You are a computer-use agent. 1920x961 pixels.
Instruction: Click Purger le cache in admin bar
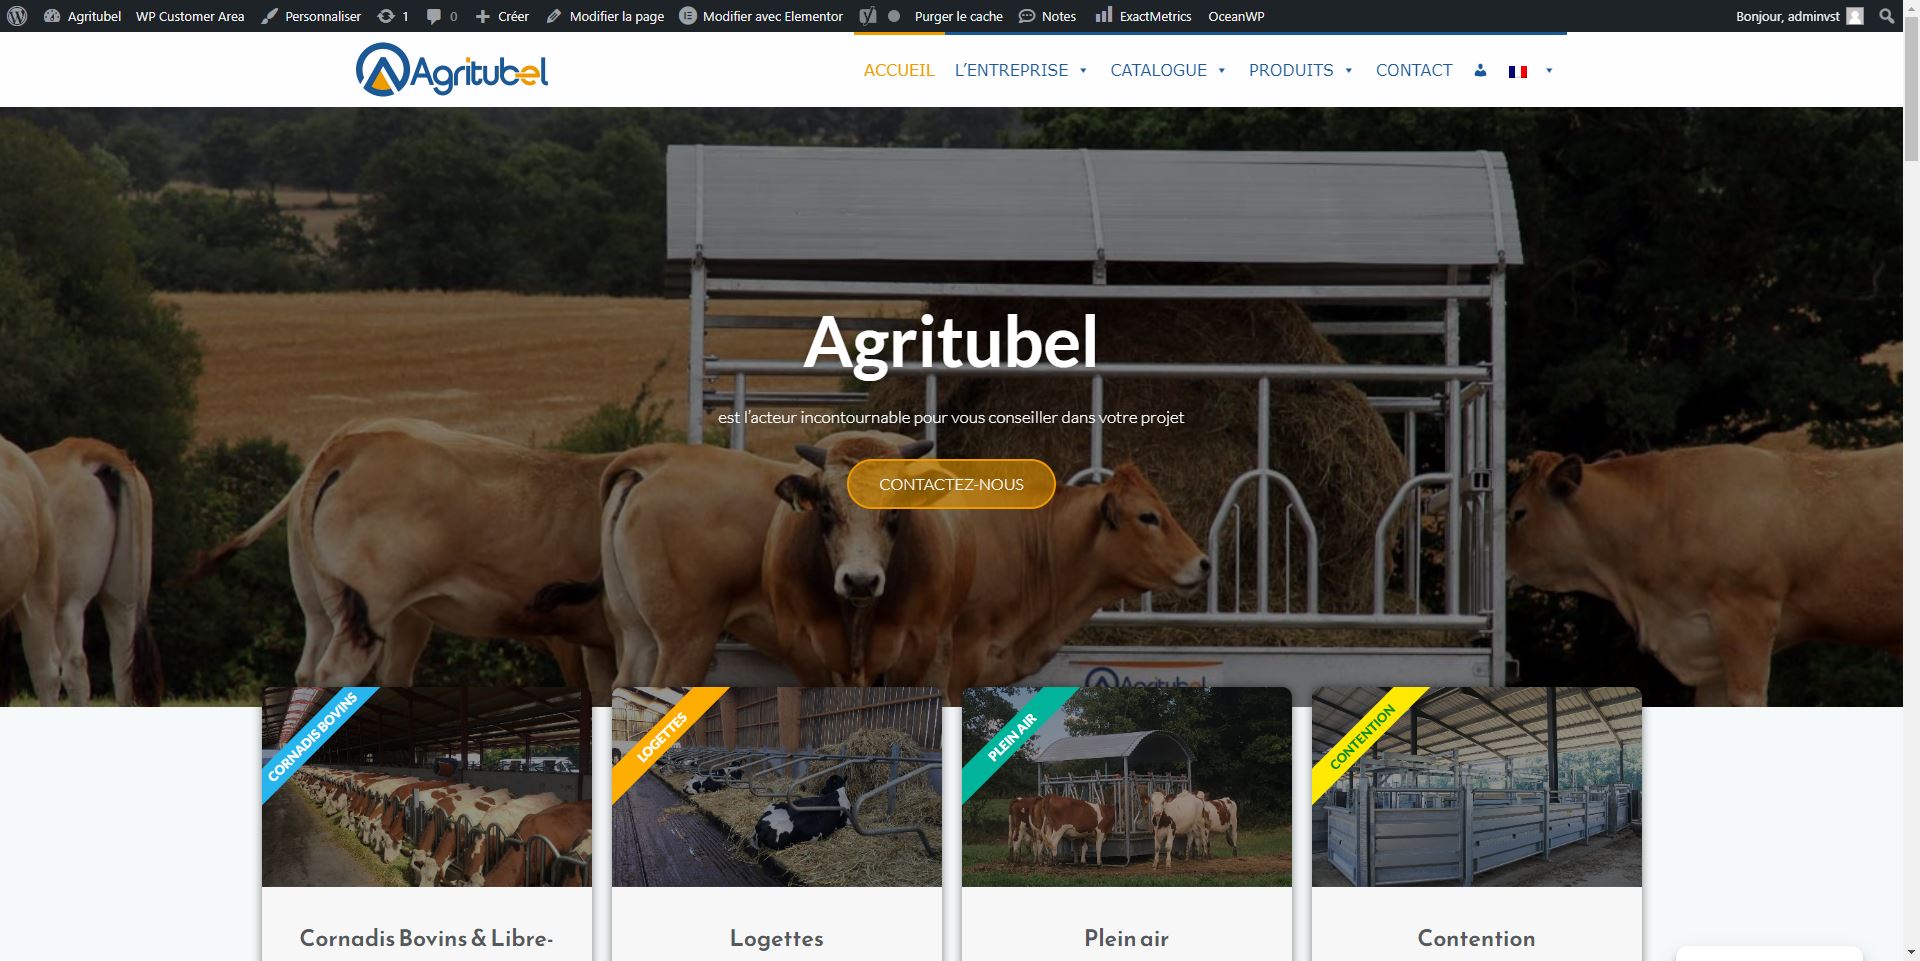958,16
